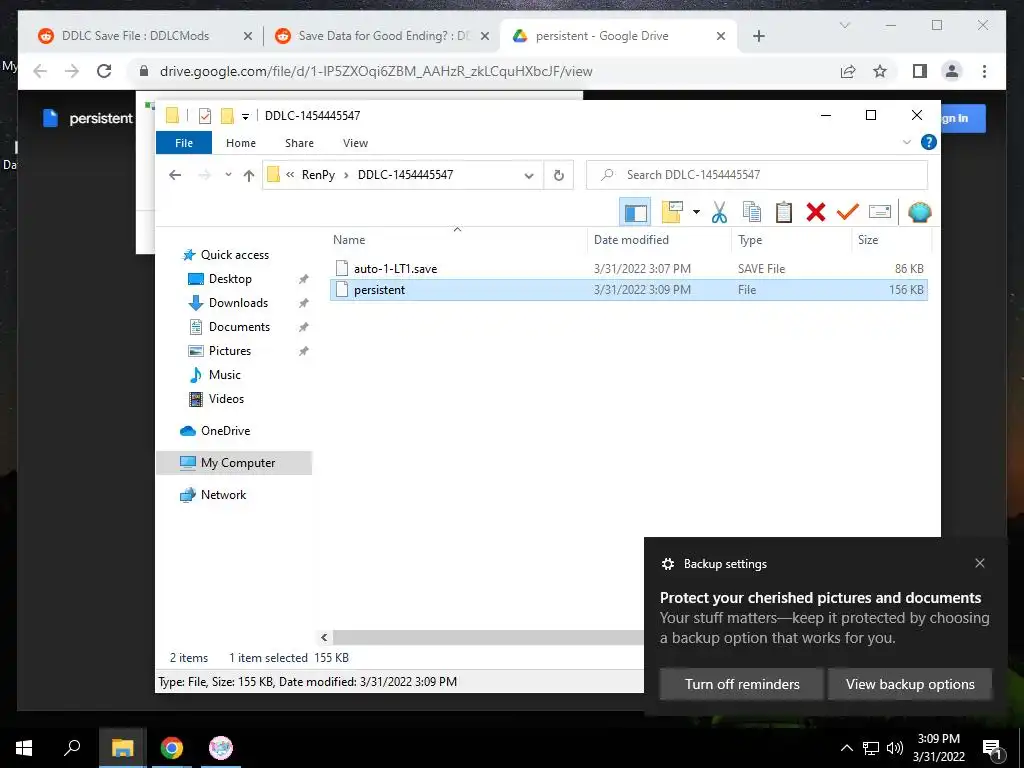The height and width of the screenshot is (768, 1024).
Task: Click the properties checkmark in quick access toolbar
Action: pos(204,116)
